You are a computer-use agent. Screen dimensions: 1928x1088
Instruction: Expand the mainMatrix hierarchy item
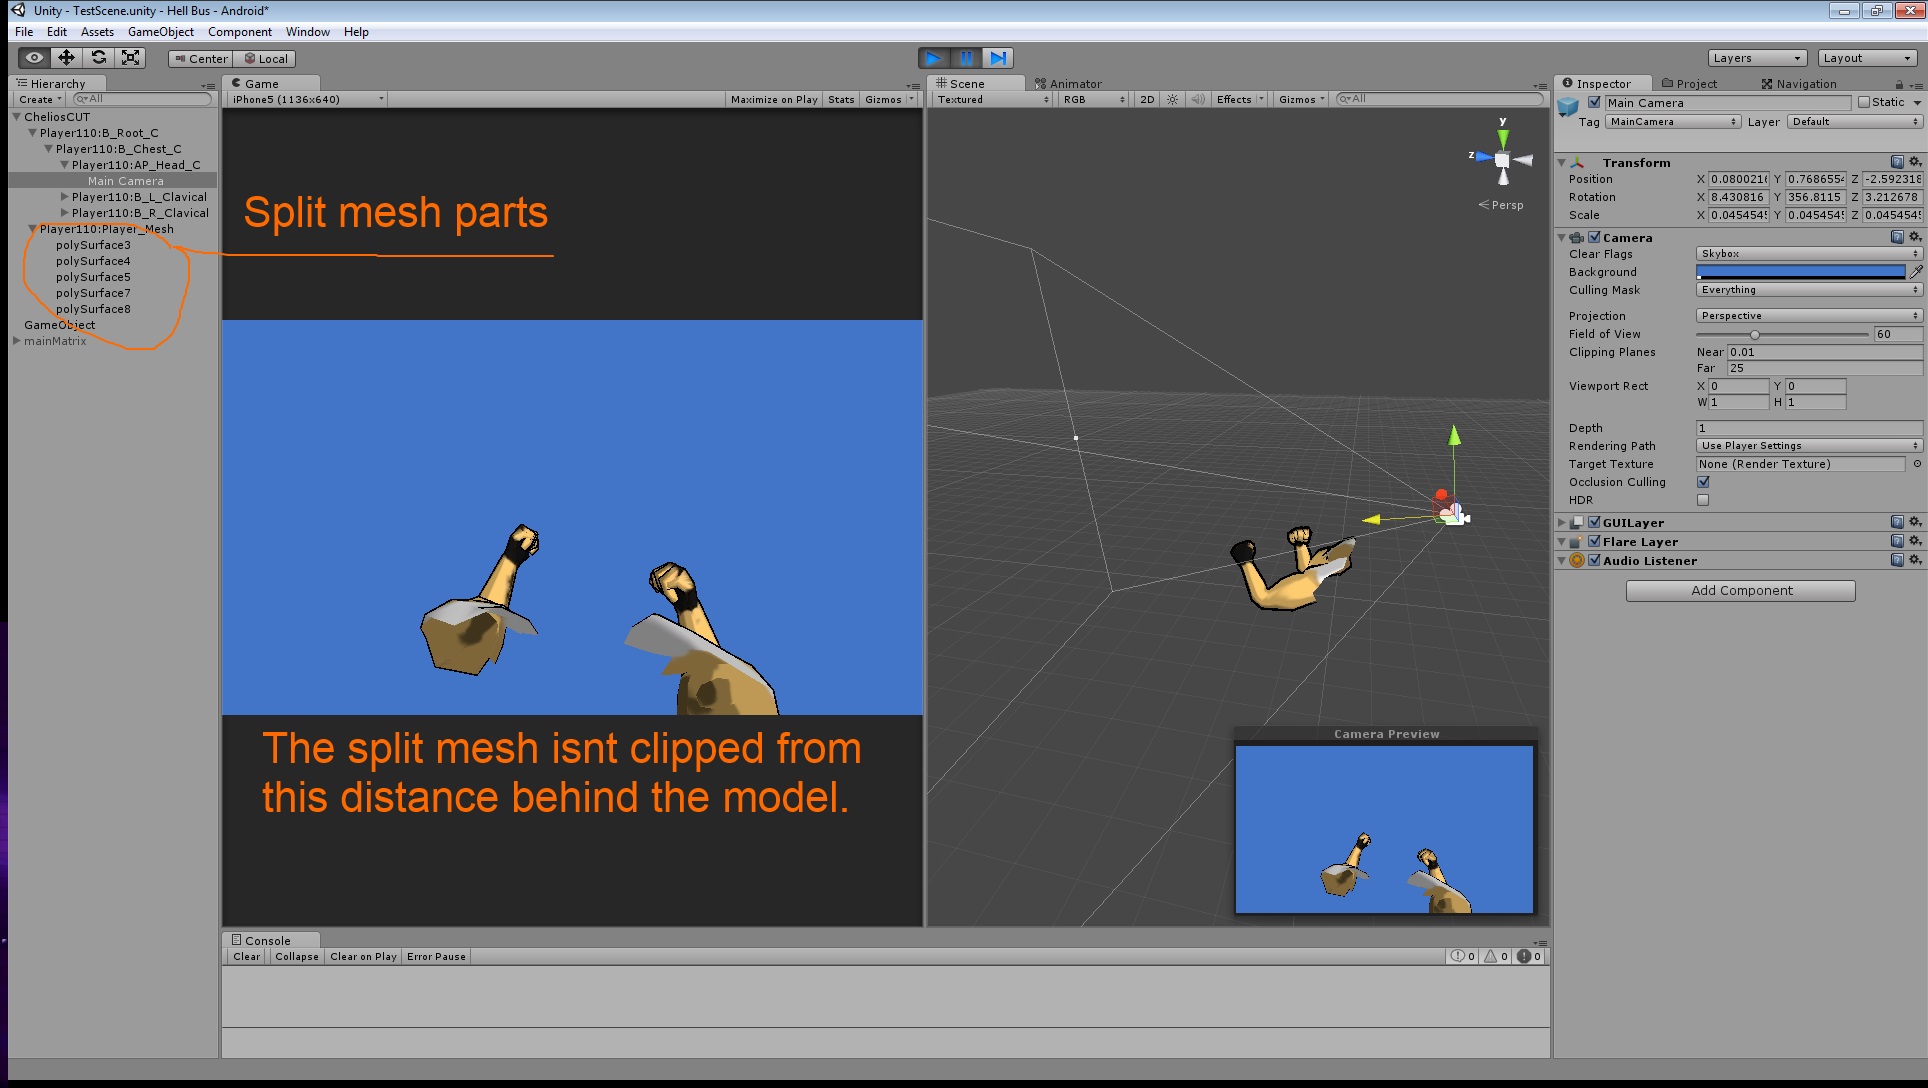click(16, 340)
